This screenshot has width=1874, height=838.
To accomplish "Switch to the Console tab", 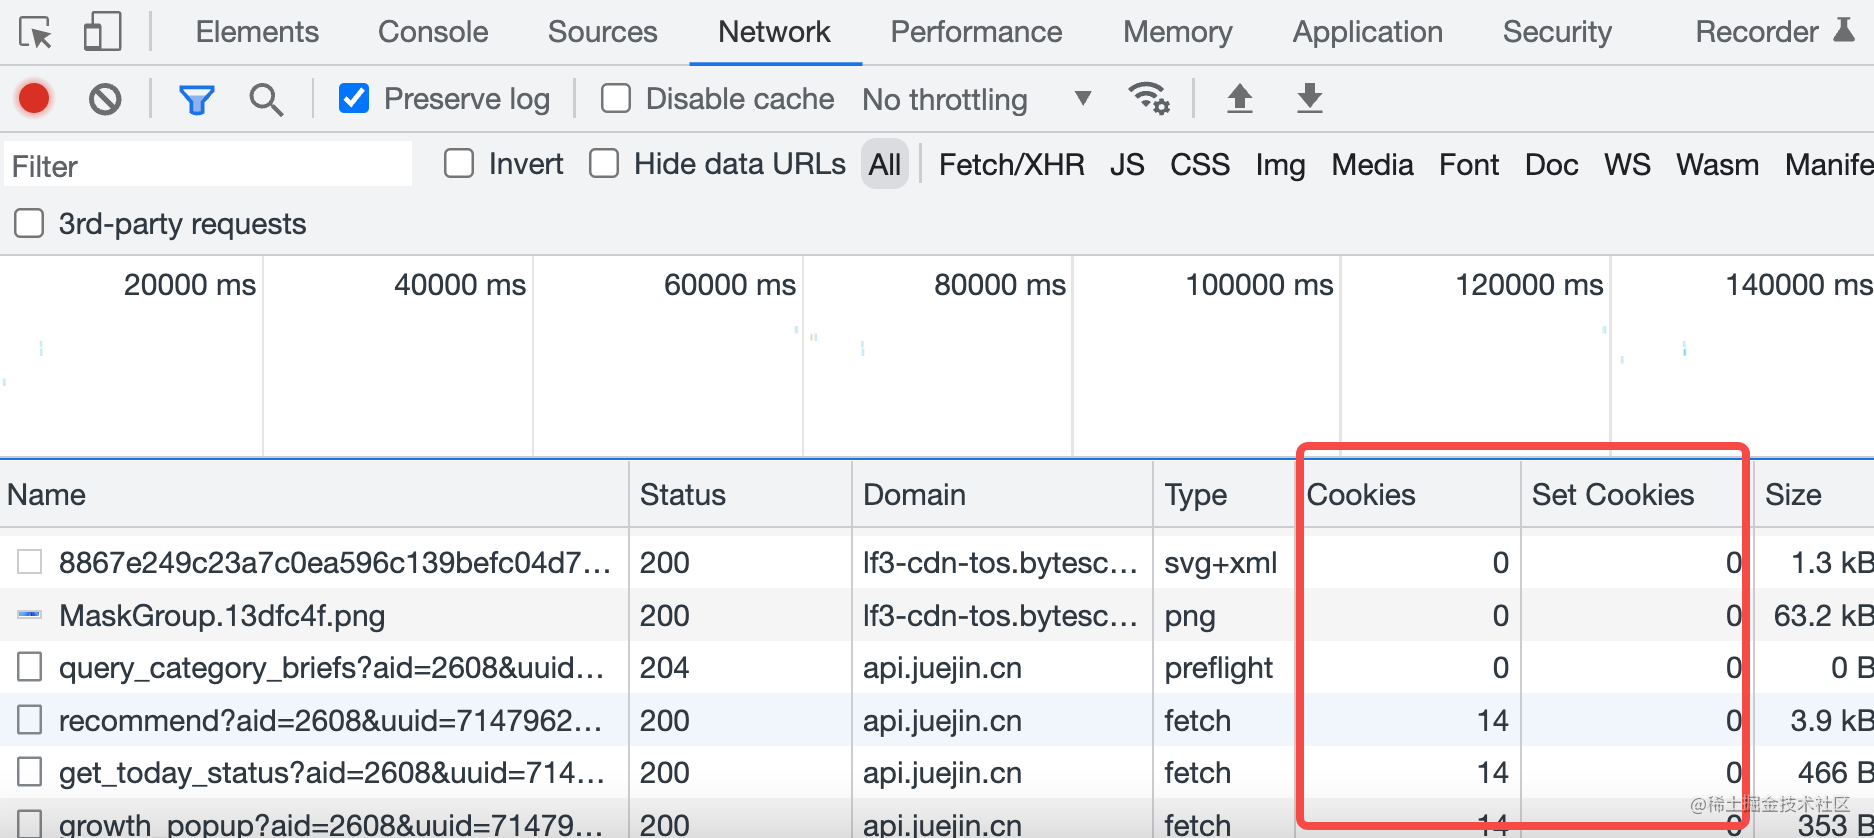I will (x=433, y=32).
